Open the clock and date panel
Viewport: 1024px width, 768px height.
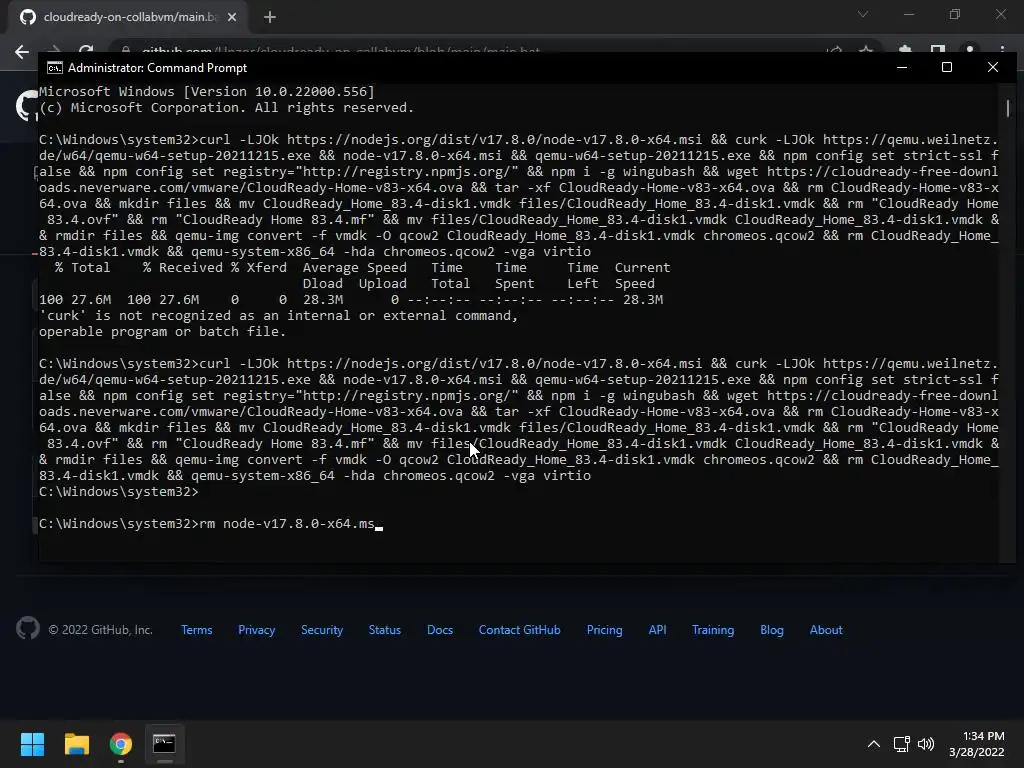976,744
